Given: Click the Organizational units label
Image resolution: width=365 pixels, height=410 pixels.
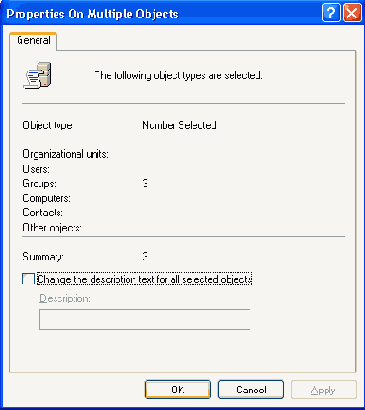Looking at the screenshot, I should [65, 154].
